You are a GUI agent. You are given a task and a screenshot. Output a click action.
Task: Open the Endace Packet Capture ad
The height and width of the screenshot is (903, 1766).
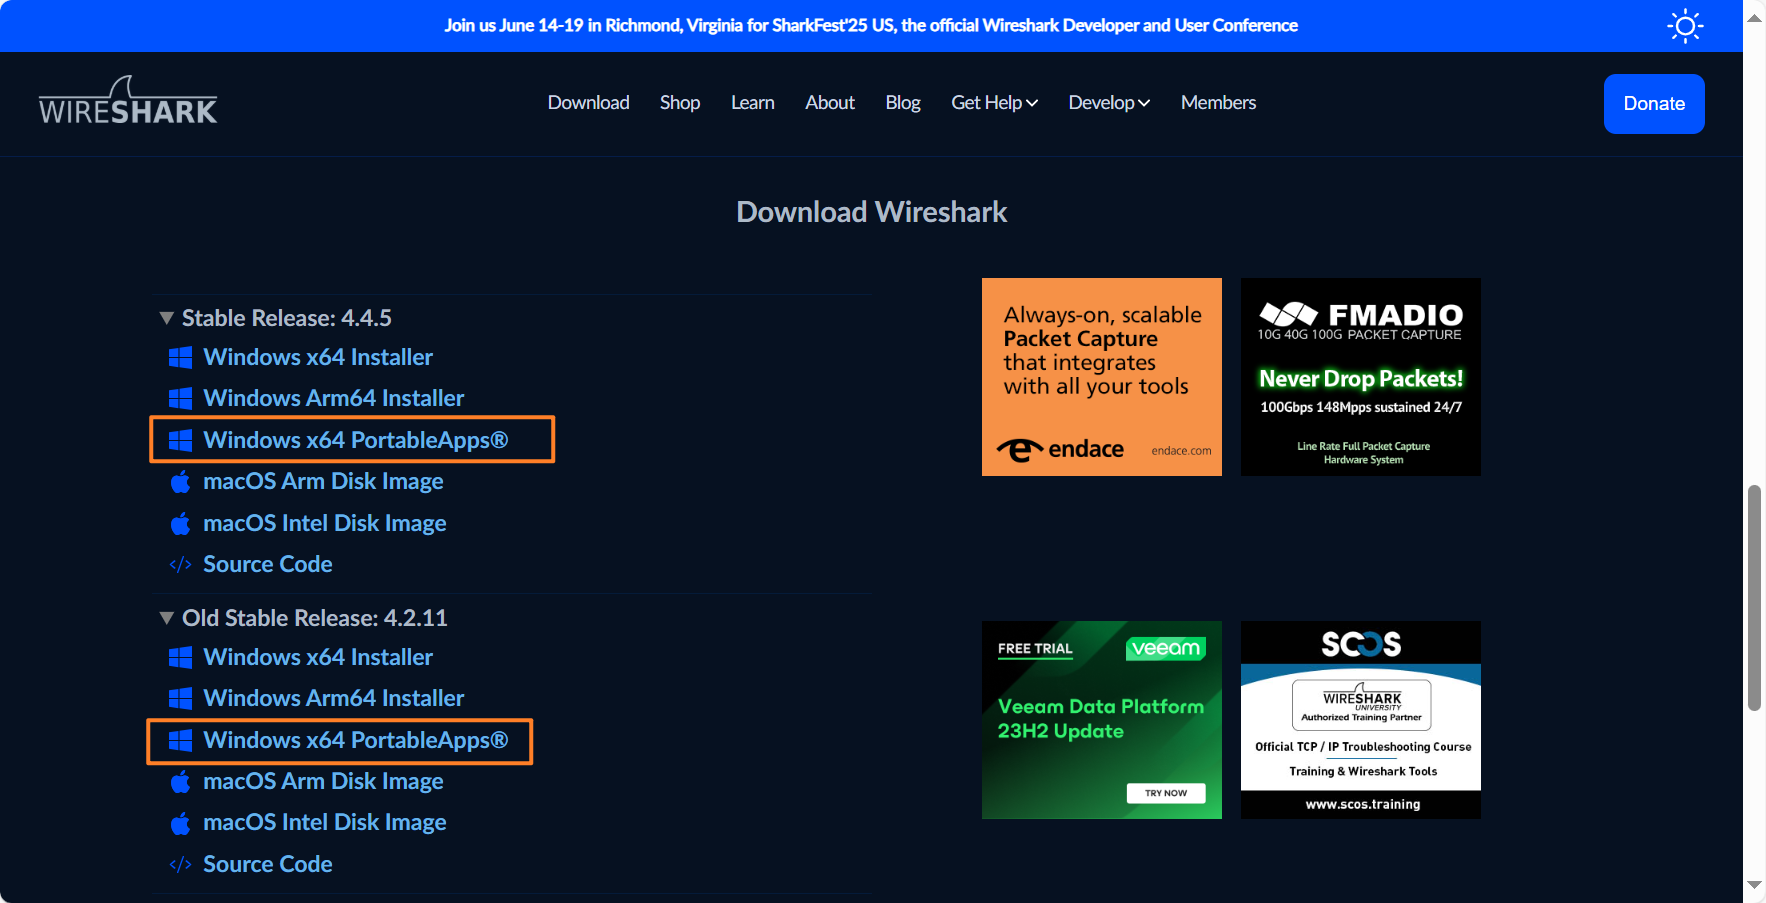pyautogui.click(x=1102, y=377)
